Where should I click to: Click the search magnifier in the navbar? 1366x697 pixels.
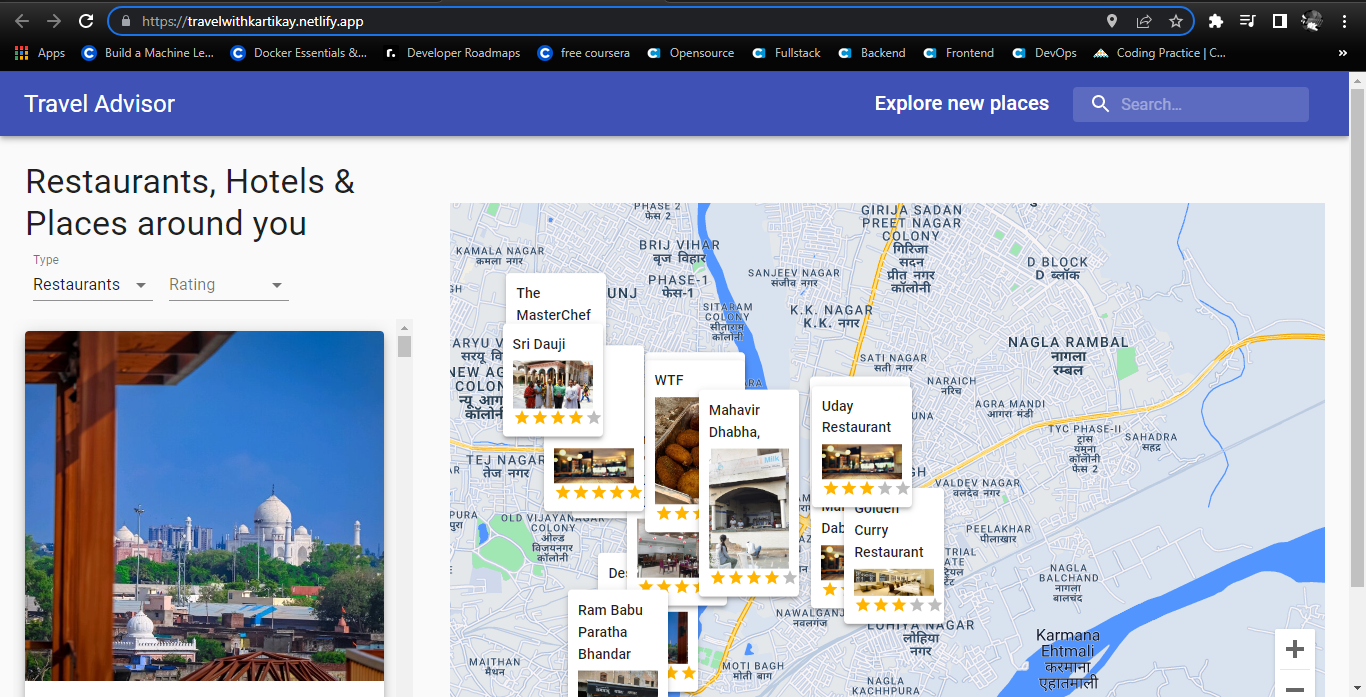click(x=1100, y=104)
